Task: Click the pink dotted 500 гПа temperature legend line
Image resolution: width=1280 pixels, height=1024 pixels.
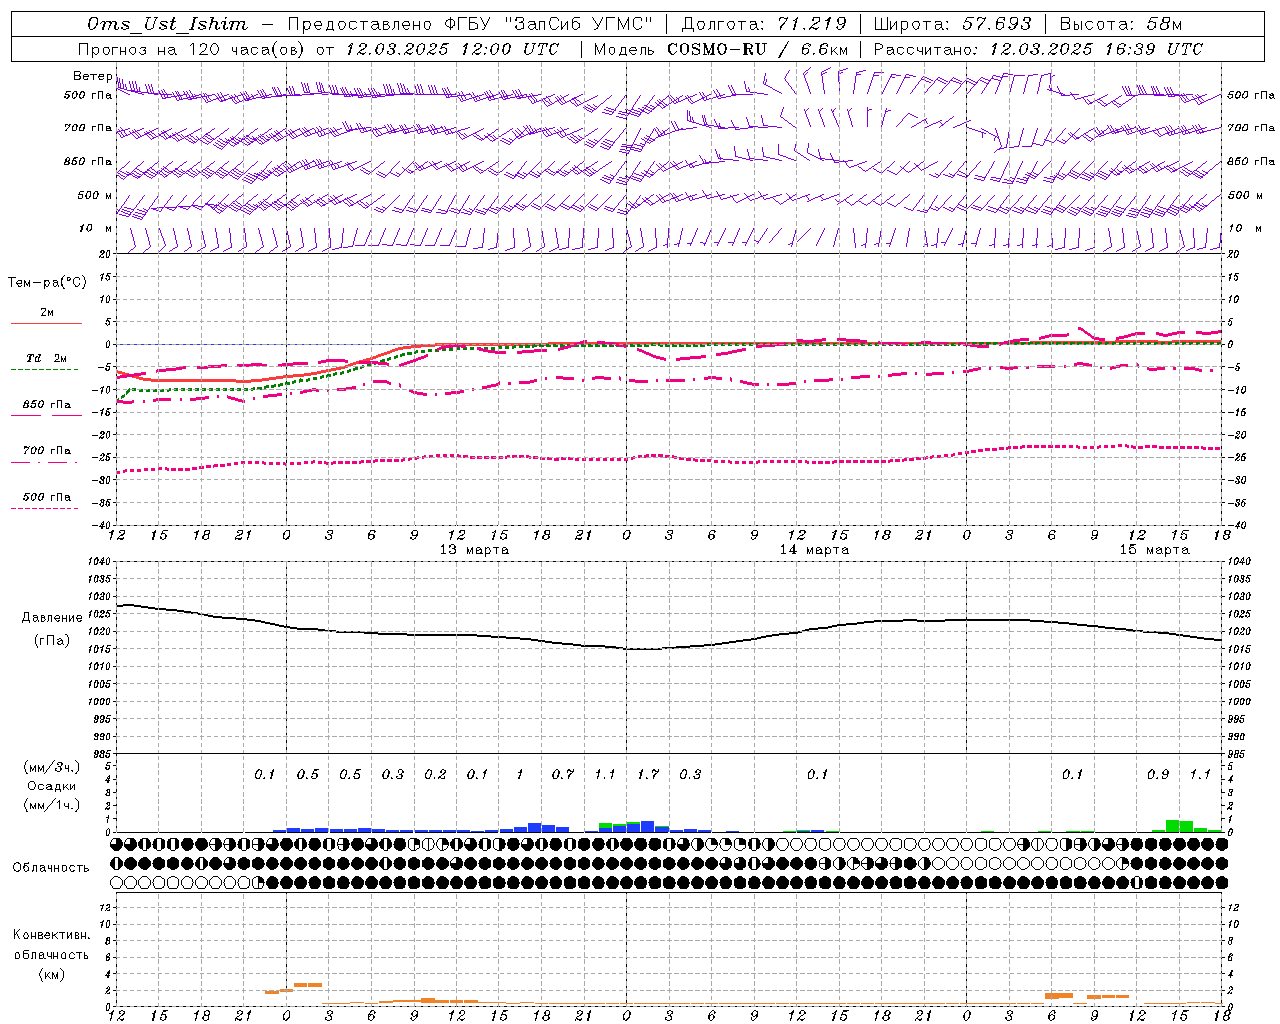Action: (45, 508)
